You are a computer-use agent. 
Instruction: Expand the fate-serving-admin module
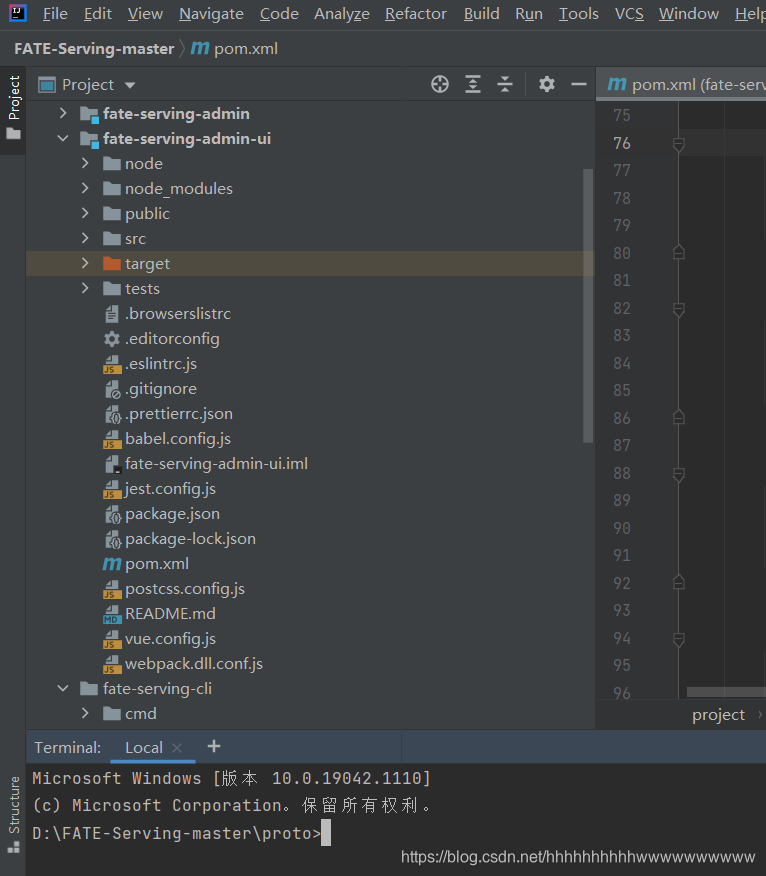63,113
